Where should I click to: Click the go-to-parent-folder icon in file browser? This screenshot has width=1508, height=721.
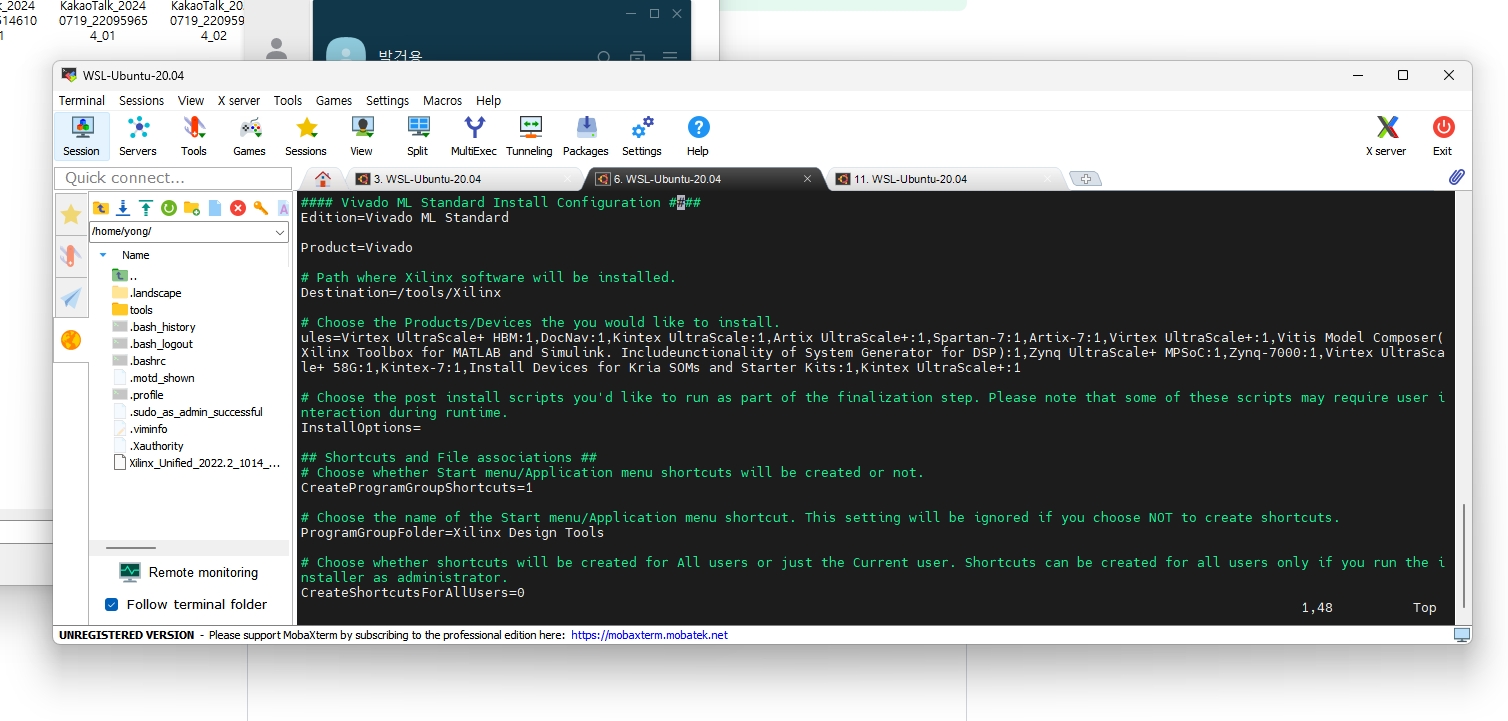click(101, 208)
